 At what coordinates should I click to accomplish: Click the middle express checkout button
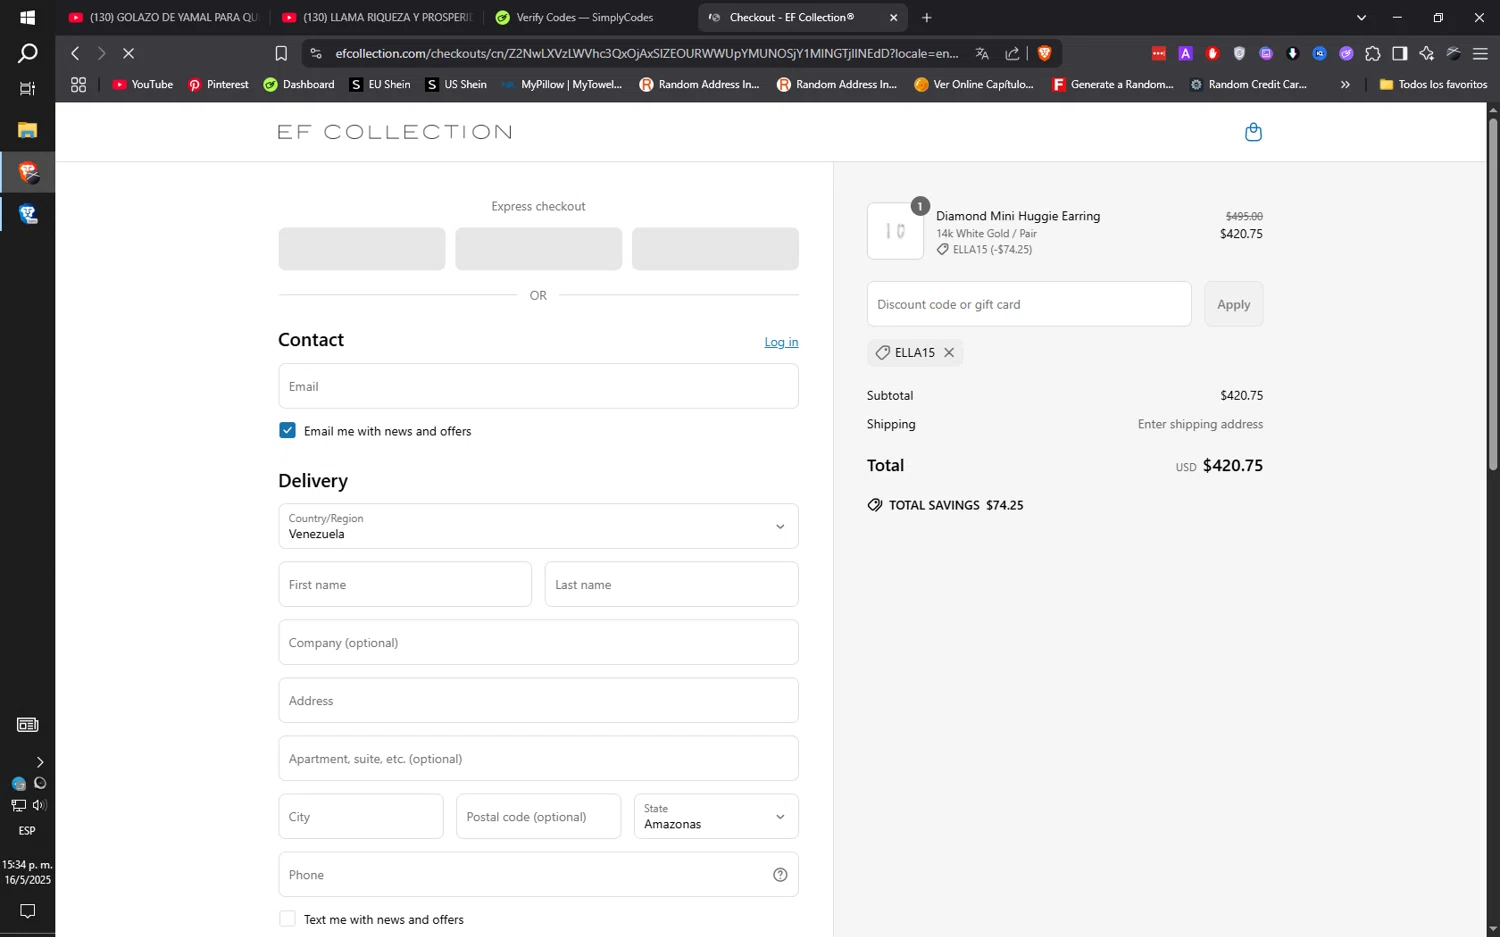pyautogui.click(x=538, y=248)
